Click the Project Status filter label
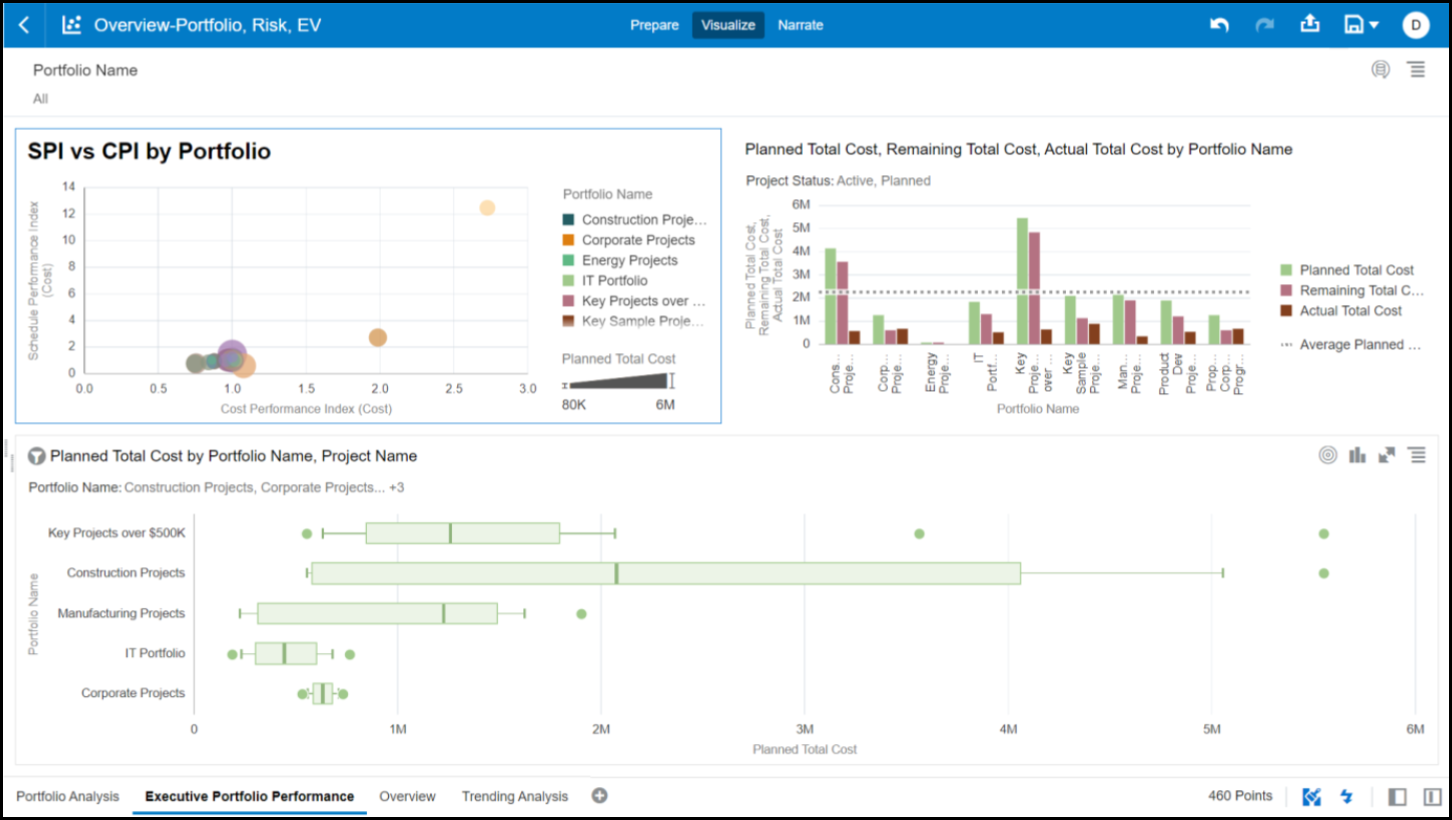Viewport: 1452px width, 820px height. coord(789,181)
